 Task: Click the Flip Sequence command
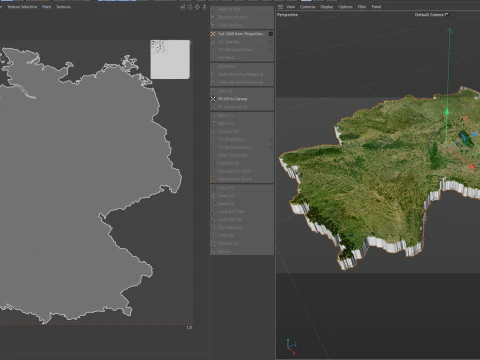[x=230, y=228]
